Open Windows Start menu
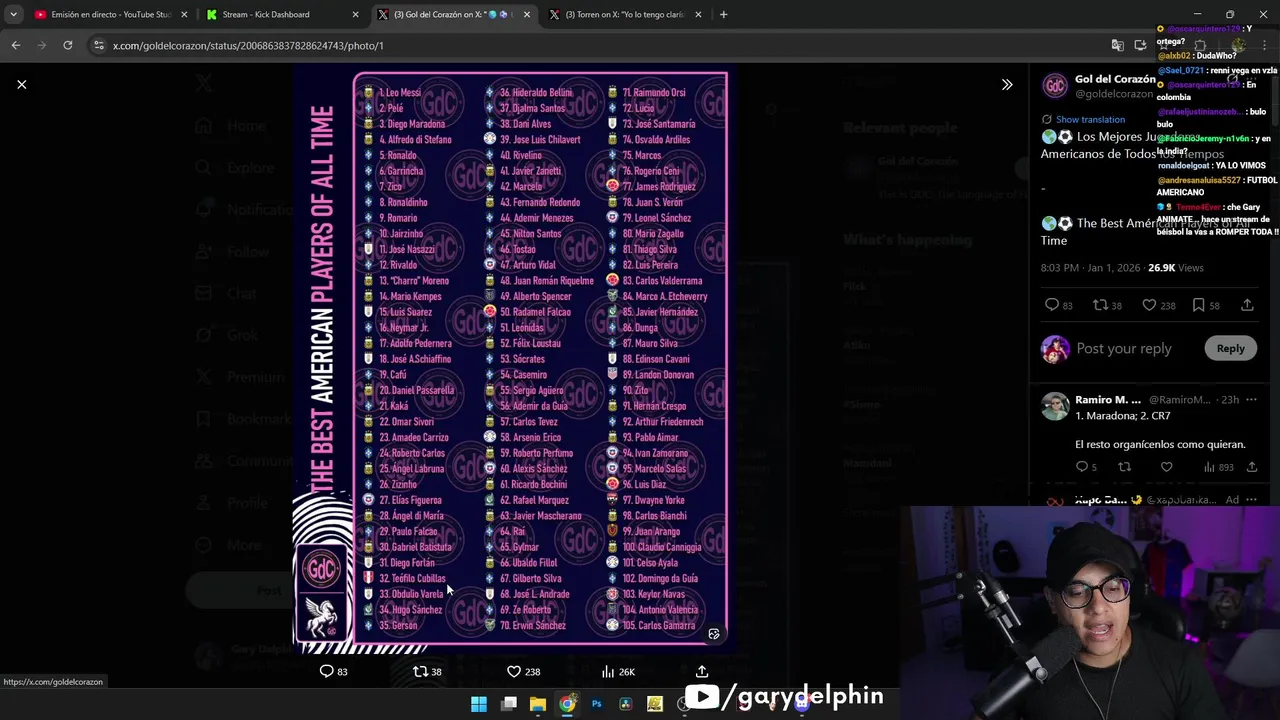Viewport: 1280px width, 720px height. tap(479, 704)
